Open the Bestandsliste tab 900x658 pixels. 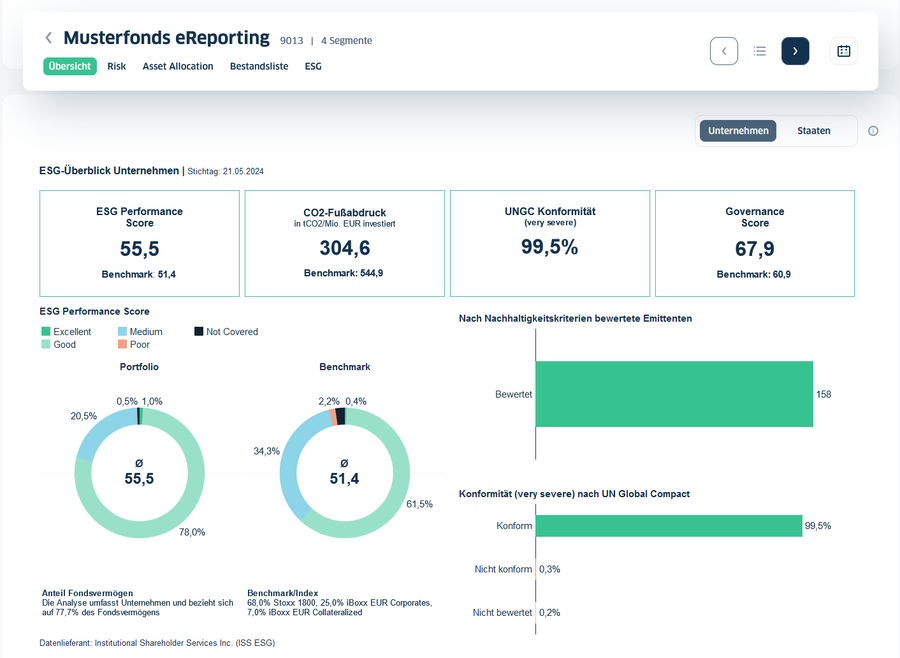point(259,67)
